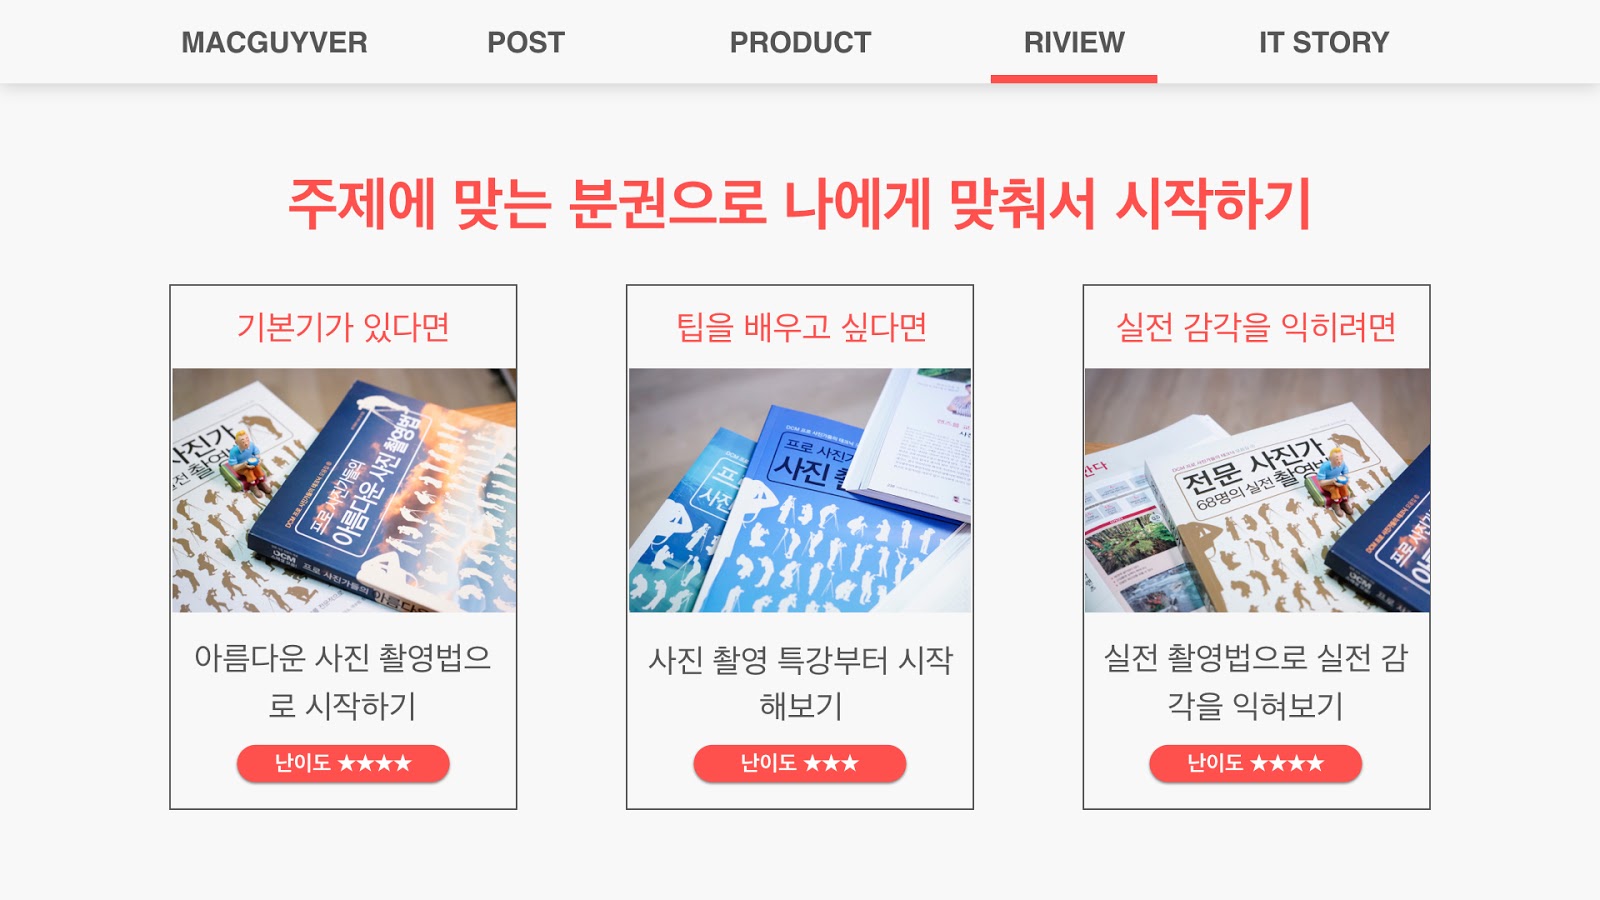
Task: Click the 실전 촬영법으로 실전 감각을 익혀보기 text
Action: [x=1256, y=681]
